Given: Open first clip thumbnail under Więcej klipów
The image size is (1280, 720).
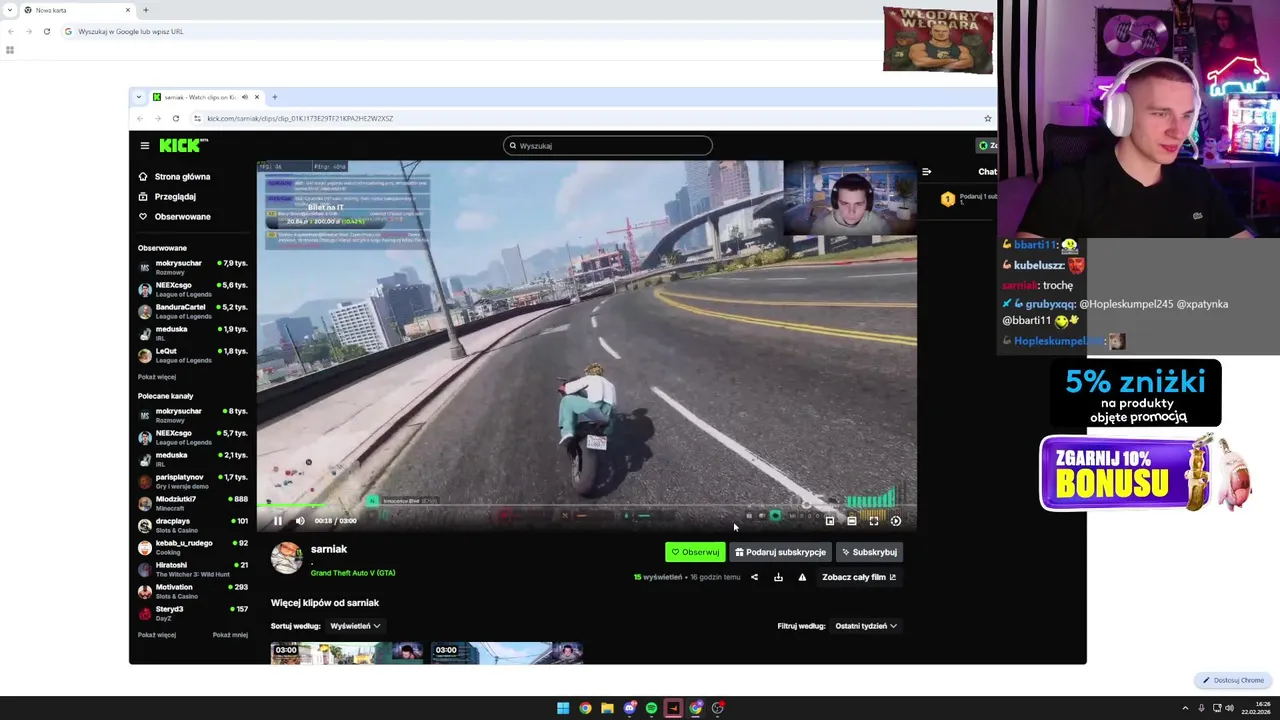Looking at the screenshot, I should [x=347, y=653].
